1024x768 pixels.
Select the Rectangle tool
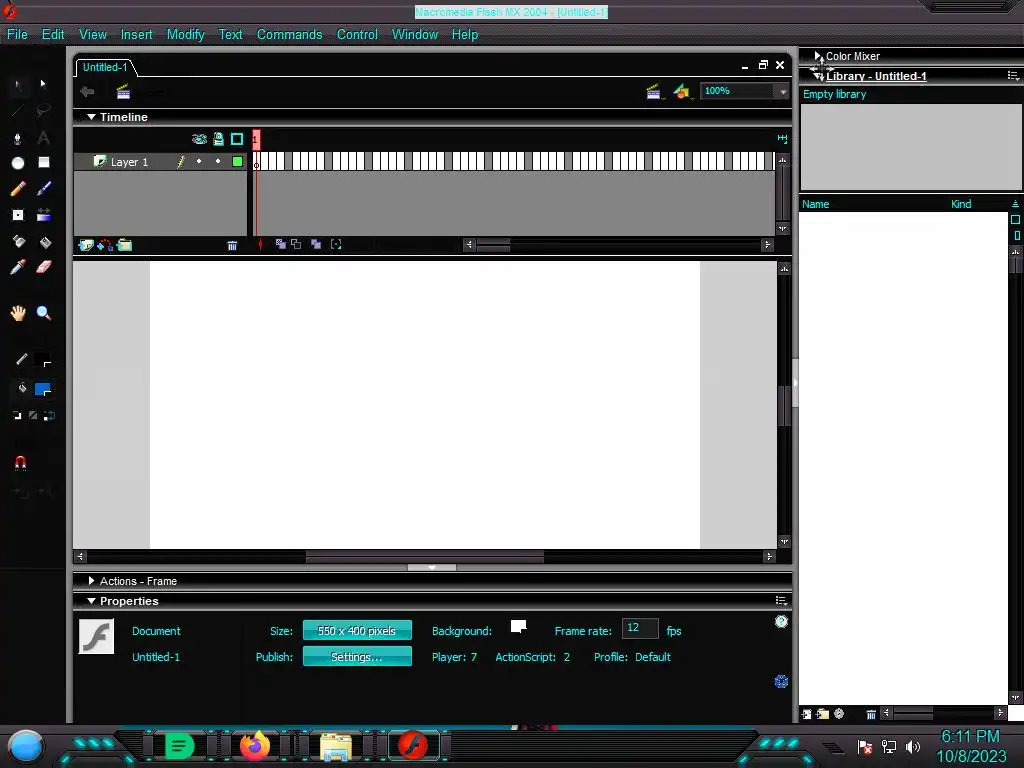pos(44,162)
